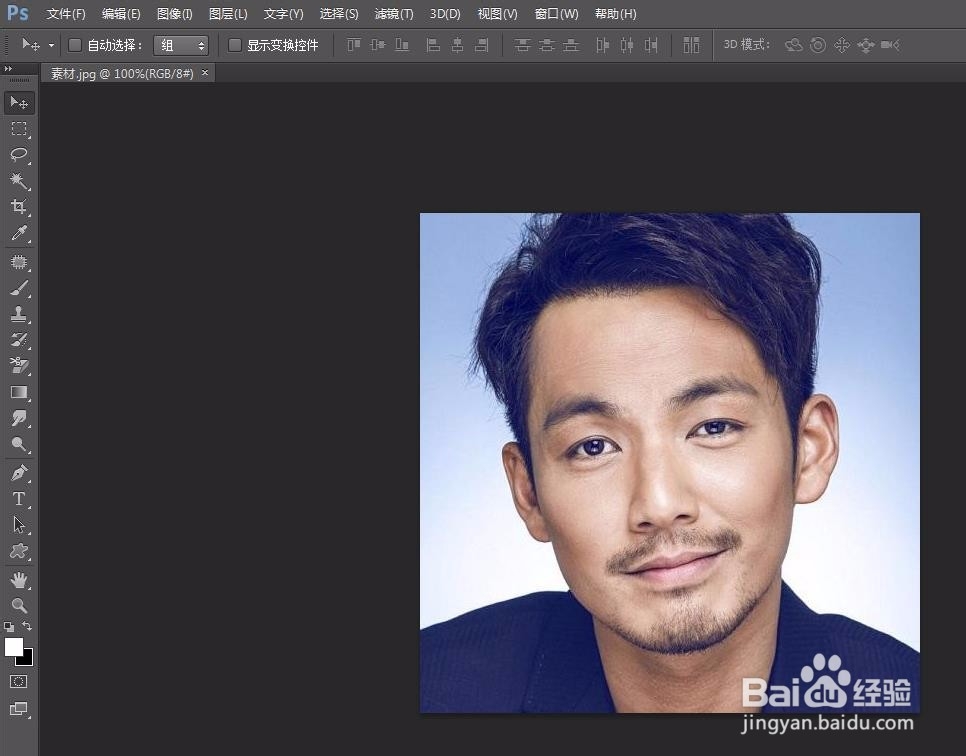Open the 图像(I) menu
This screenshot has width=966, height=756.
tap(174, 14)
